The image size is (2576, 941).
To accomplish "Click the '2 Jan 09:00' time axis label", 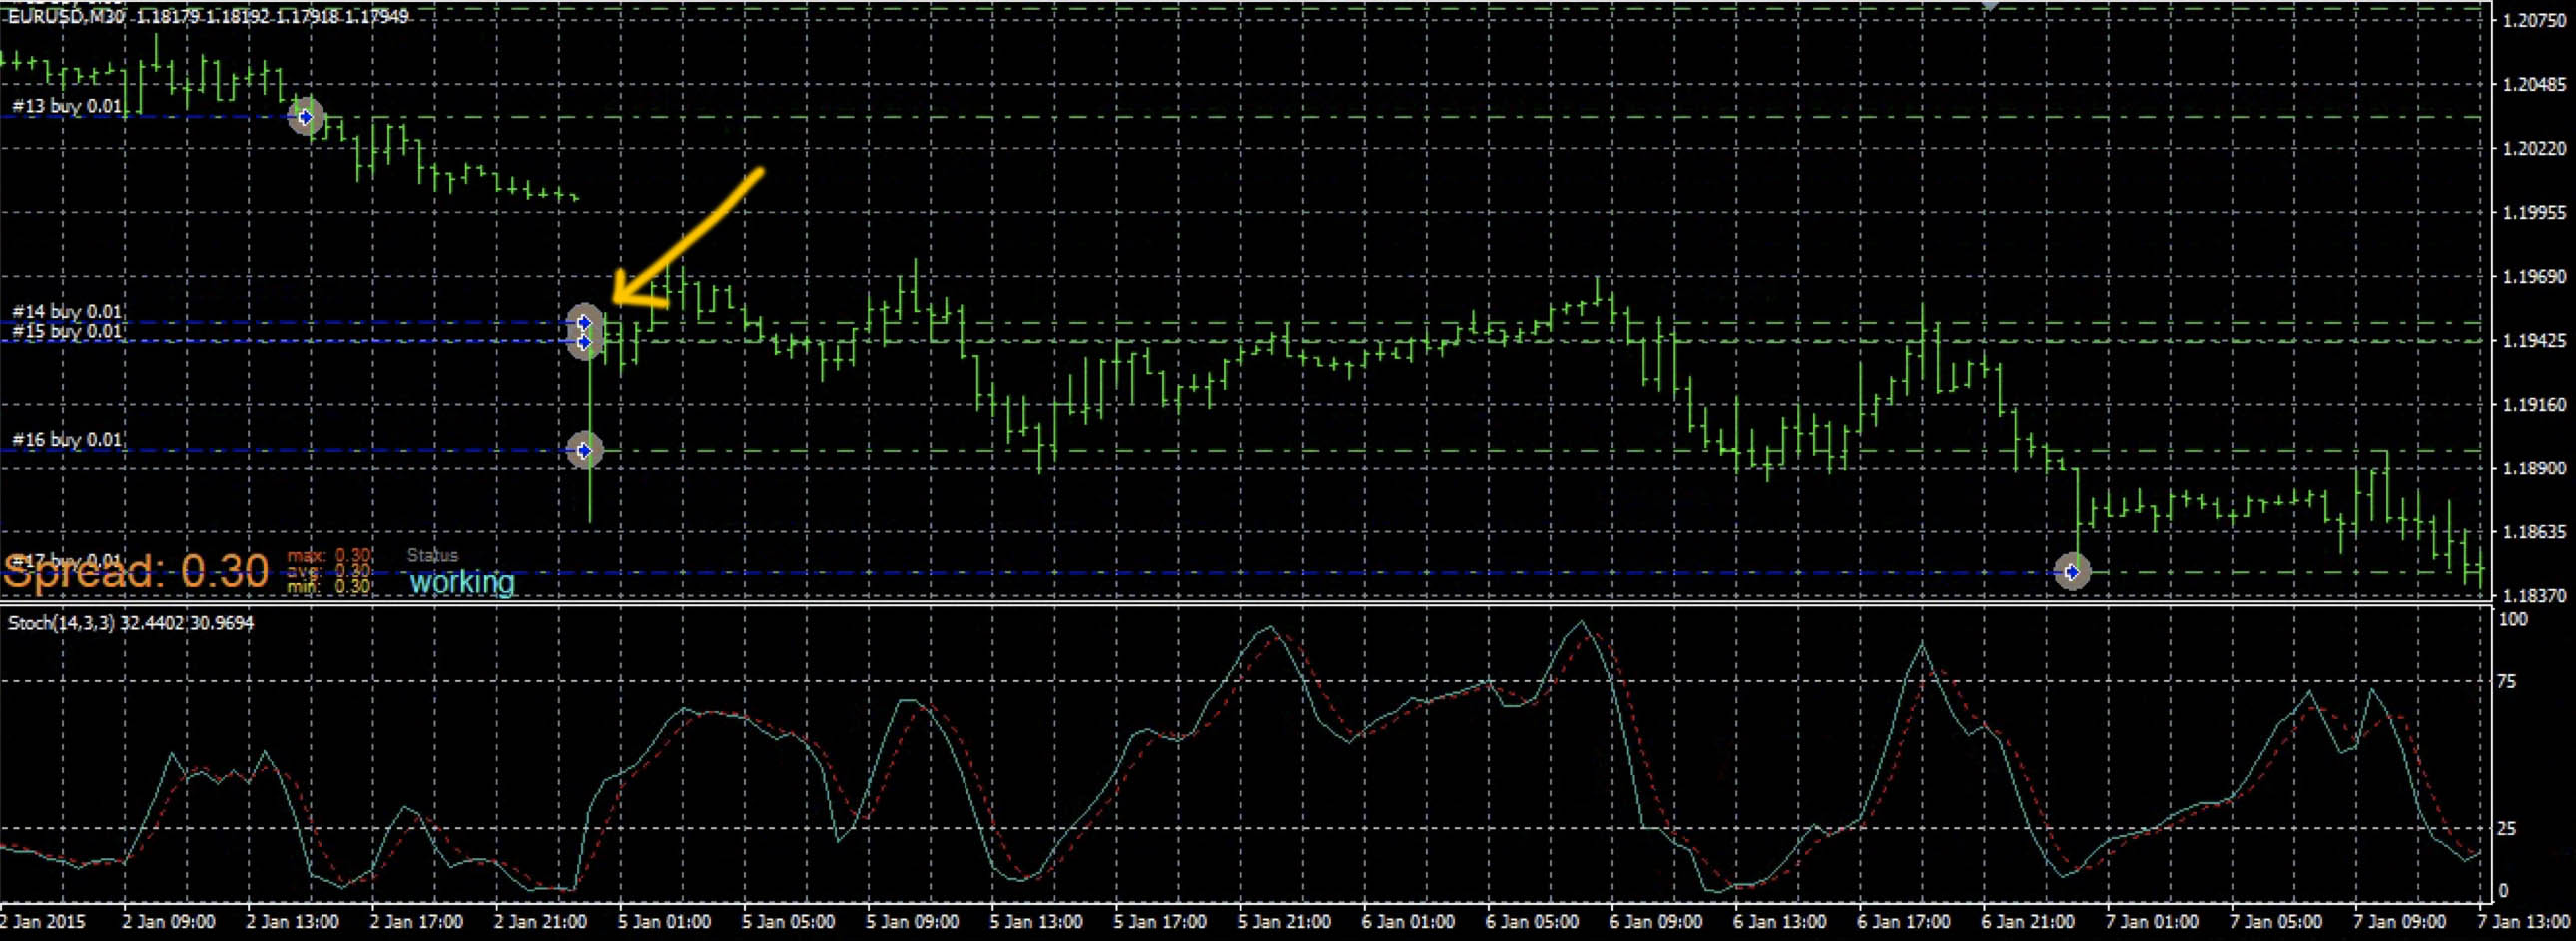I will pyautogui.click(x=168, y=921).
